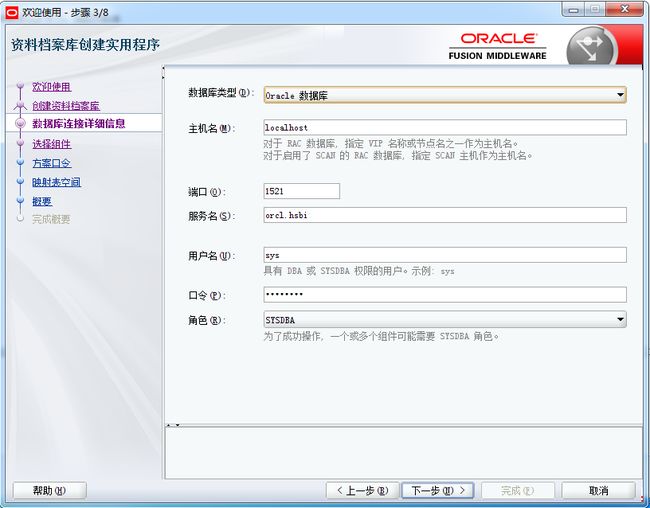The height and width of the screenshot is (508, 650).
Task: Click the 取消 cancel button
Action: [598, 491]
